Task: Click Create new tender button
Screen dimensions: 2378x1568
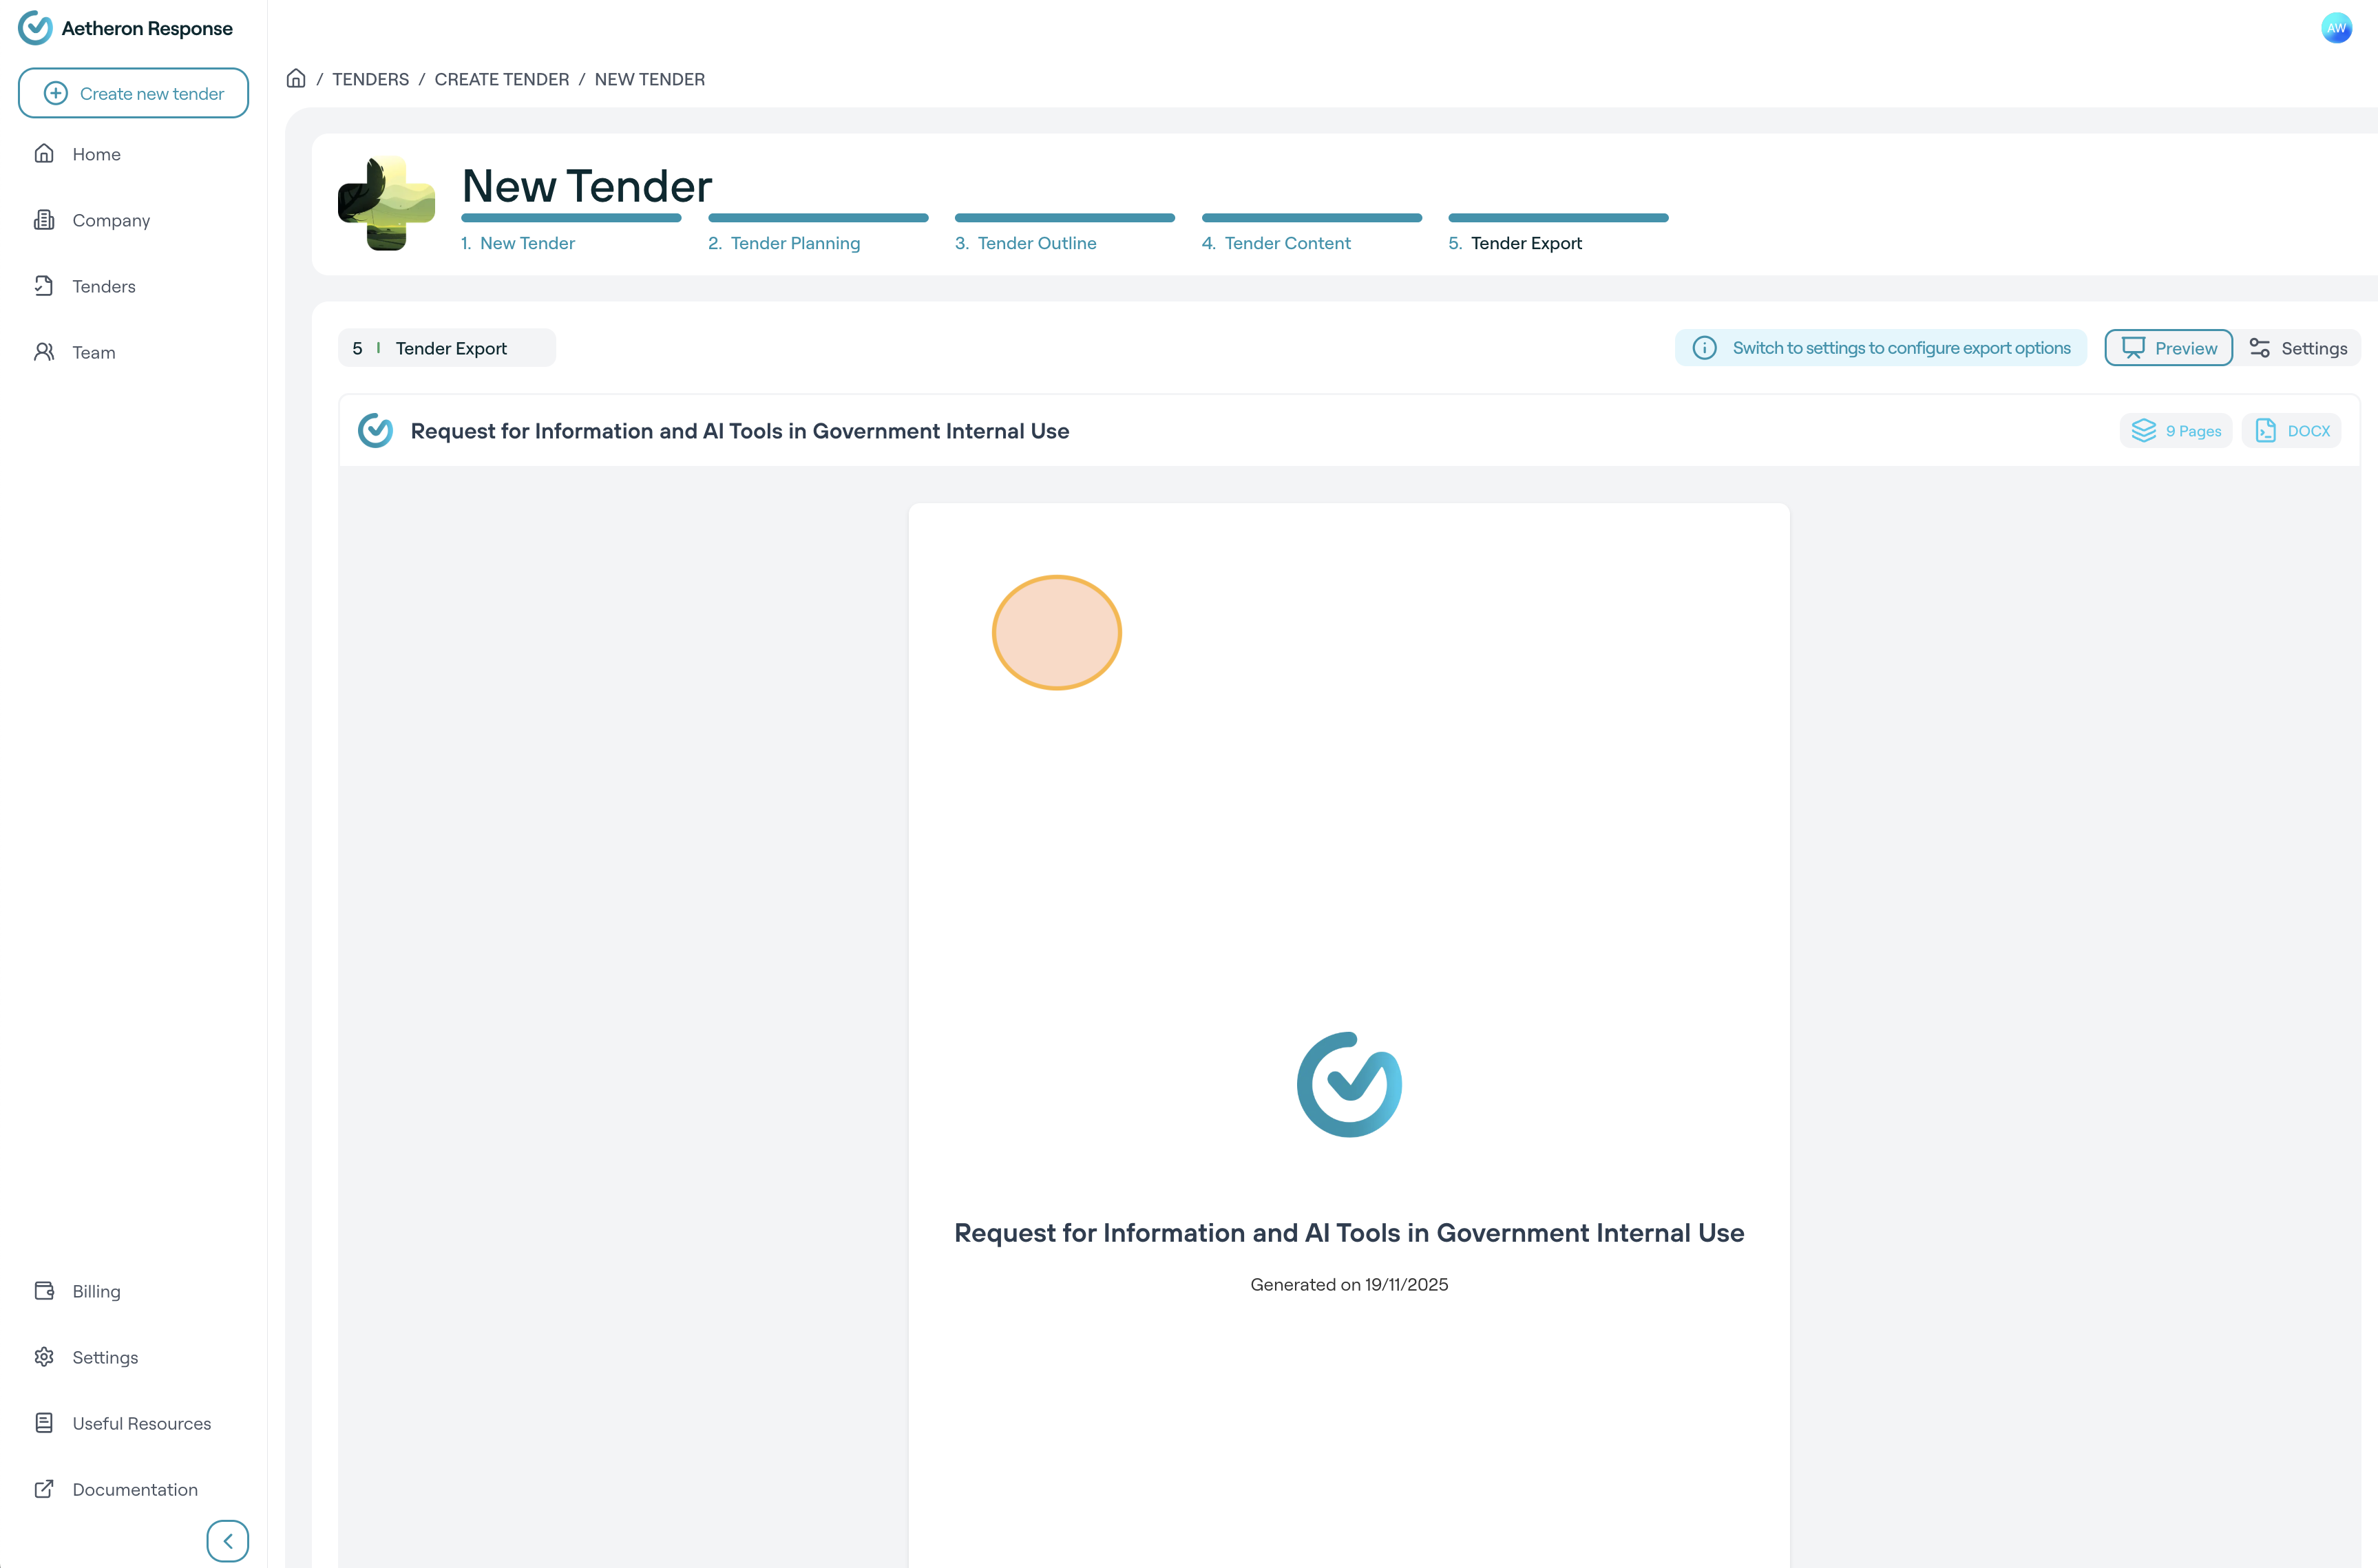Action: tap(133, 93)
